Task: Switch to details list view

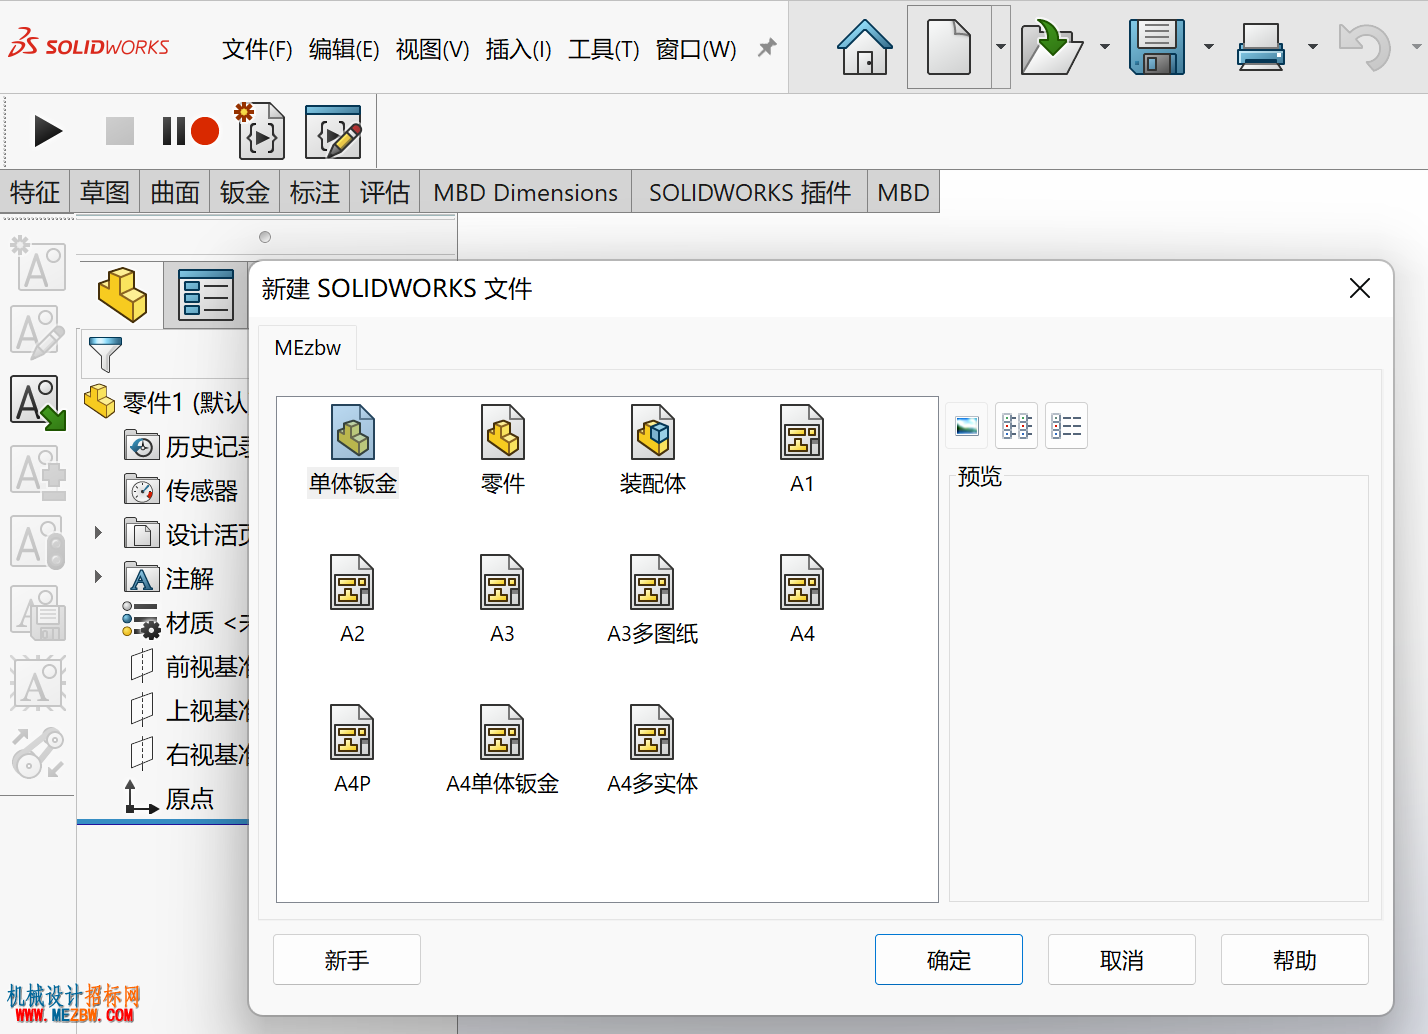Action: pyautogui.click(x=1067, y=426)
